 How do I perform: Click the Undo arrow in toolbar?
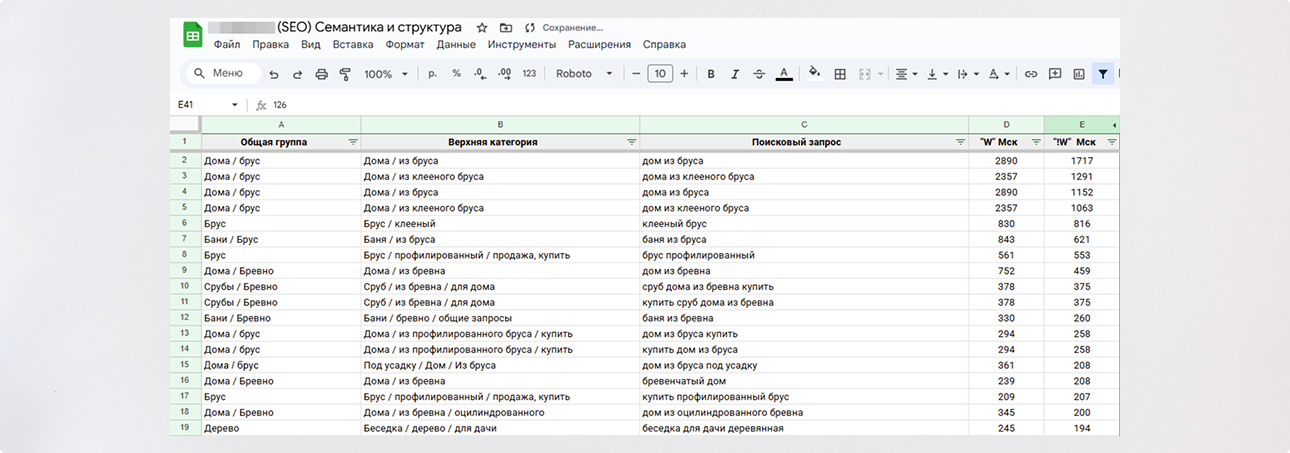[273, 74]
